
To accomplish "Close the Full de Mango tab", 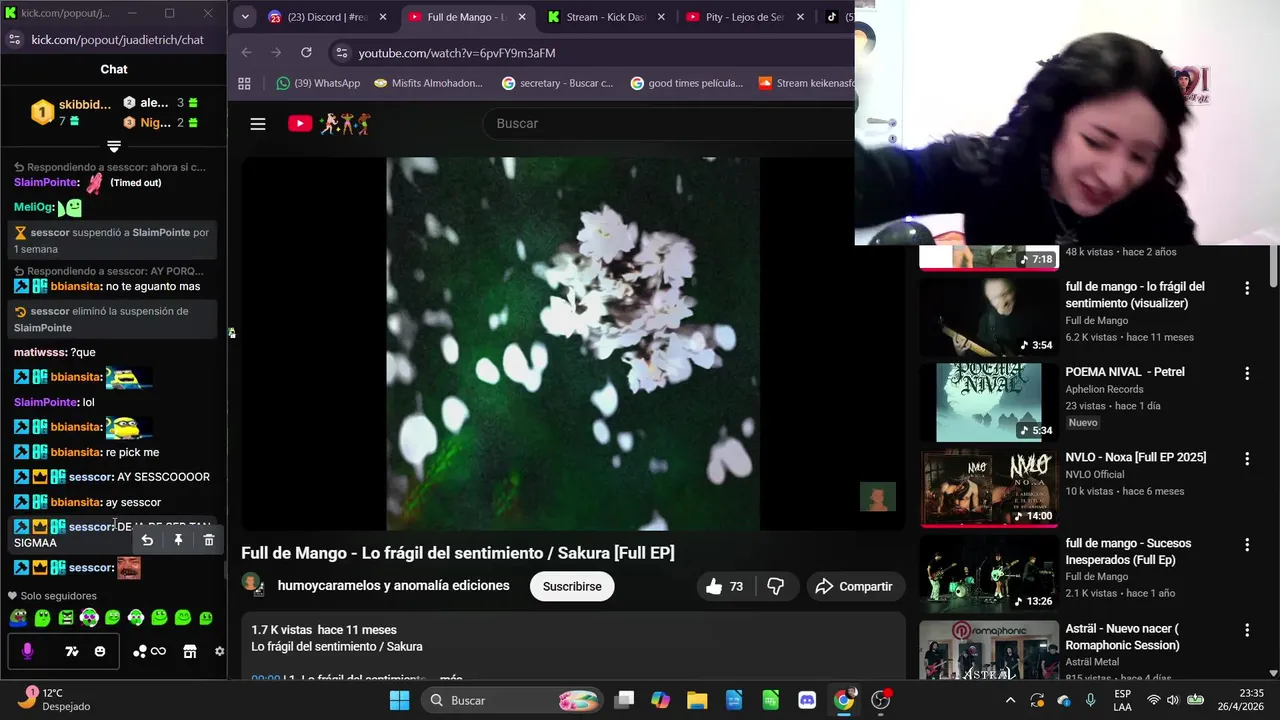I will [522, 17].
